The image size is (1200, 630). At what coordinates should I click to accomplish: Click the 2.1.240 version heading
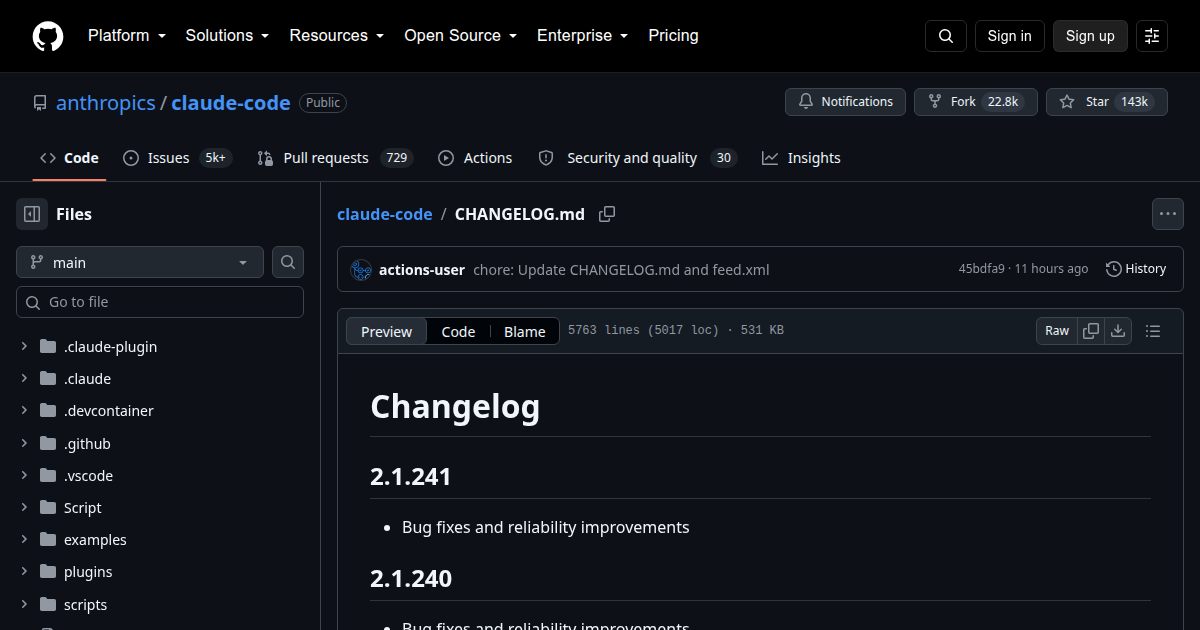(411, 579)
